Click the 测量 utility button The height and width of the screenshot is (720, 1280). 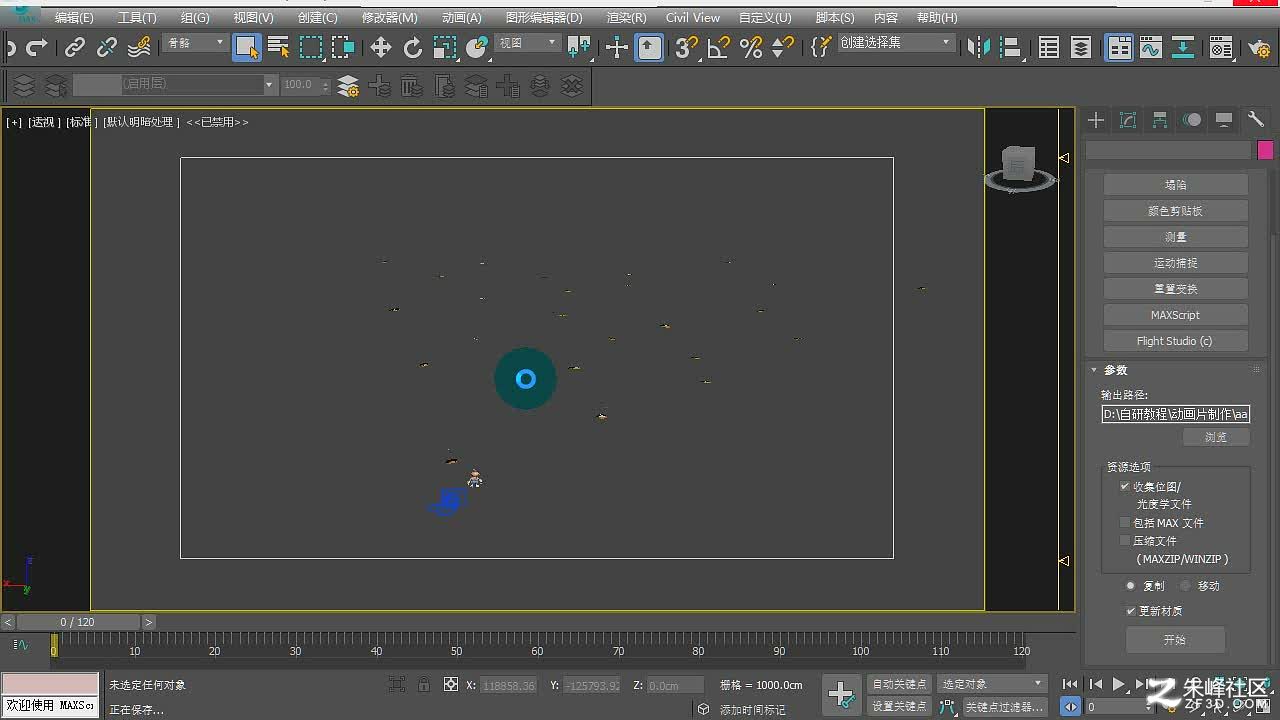tap(1175, 237)
